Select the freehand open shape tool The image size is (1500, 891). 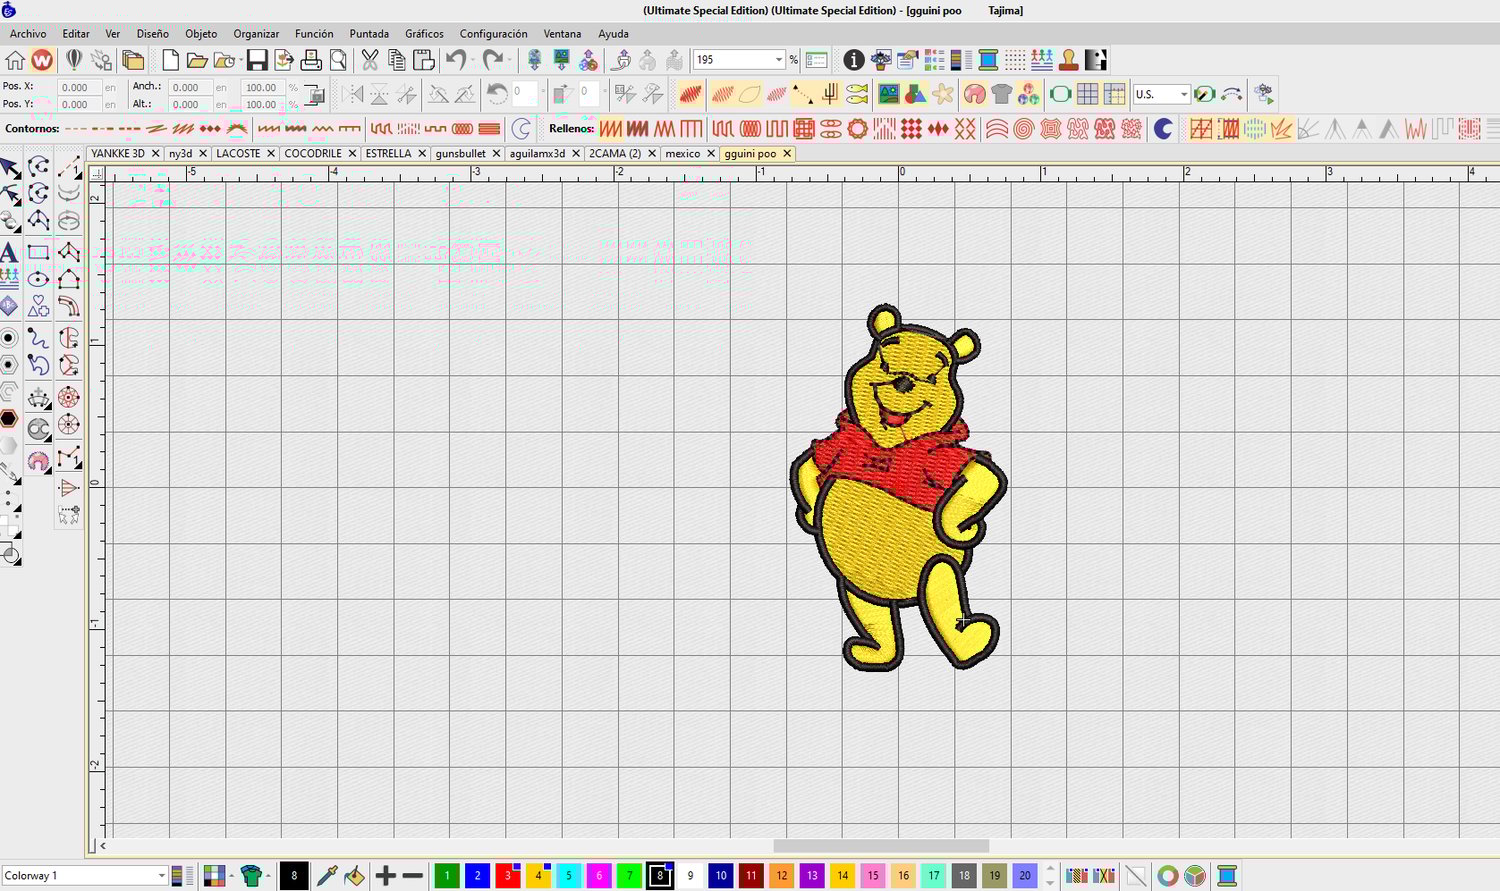[x=38, y=338]
